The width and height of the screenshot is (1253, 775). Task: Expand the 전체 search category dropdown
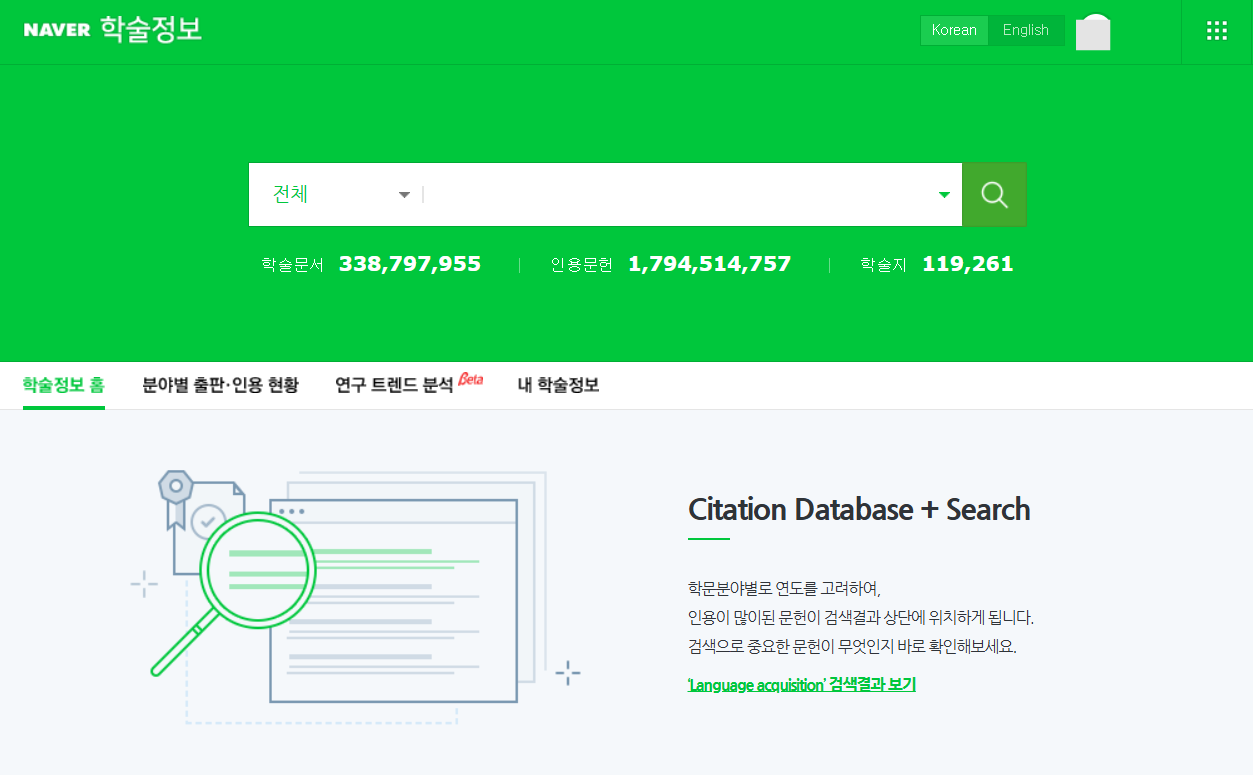pyautogui.click(x=341, y=195)
